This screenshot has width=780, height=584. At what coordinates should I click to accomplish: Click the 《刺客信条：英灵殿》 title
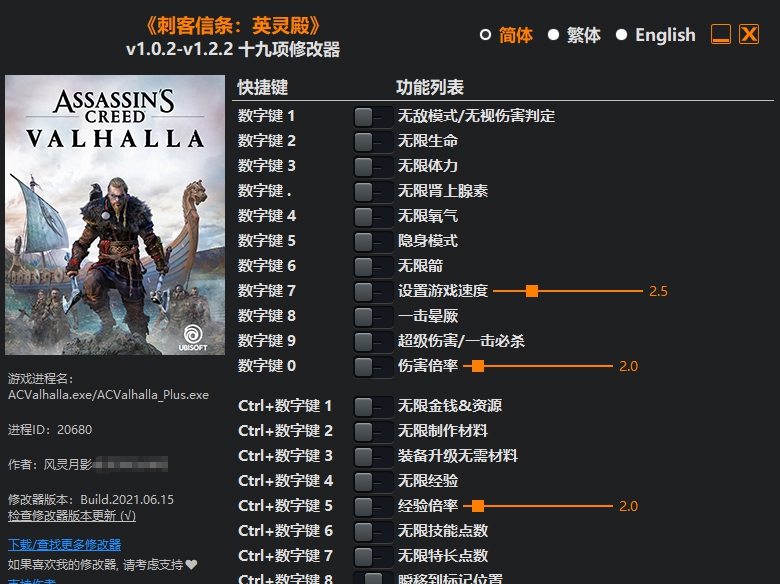[x=233, y=26]
